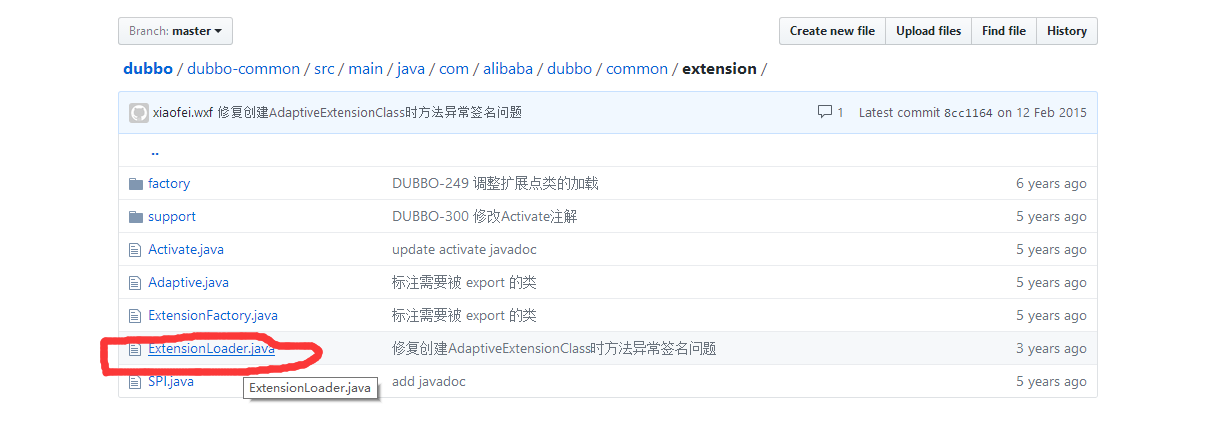Go to dubbo root in breadcrumb
The height and width of the screenshot is (436, 1217).
tap(147, 69)
